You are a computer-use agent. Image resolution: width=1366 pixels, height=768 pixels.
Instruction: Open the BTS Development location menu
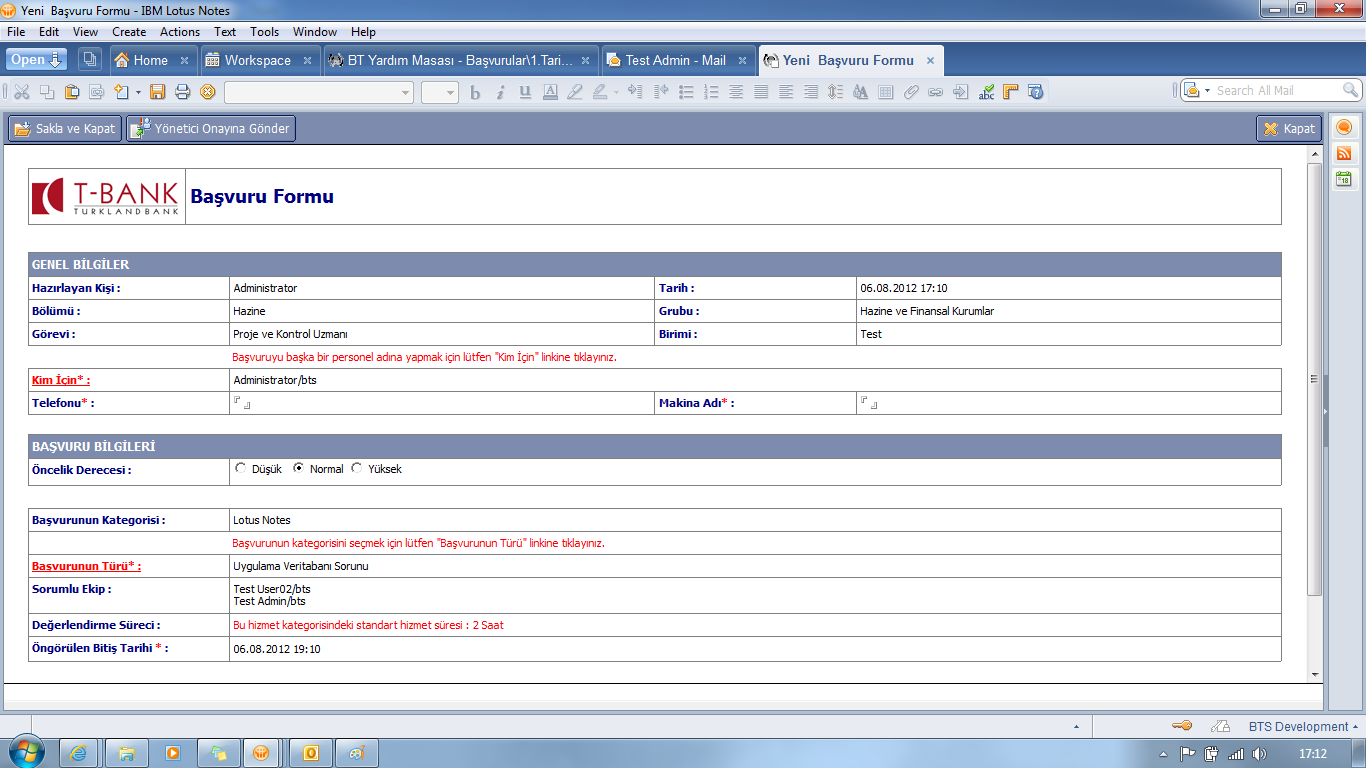pos(1303,726)
